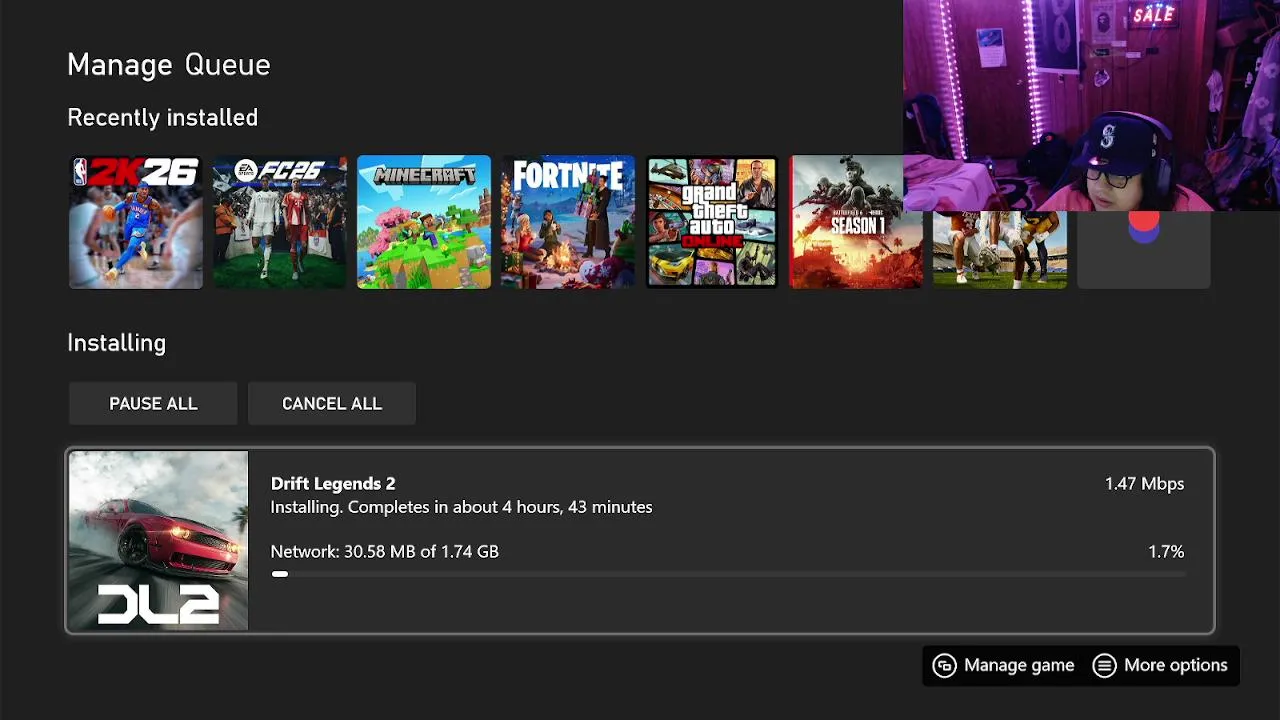
Task: Click the Installing section heading
Action: [117, 343]
